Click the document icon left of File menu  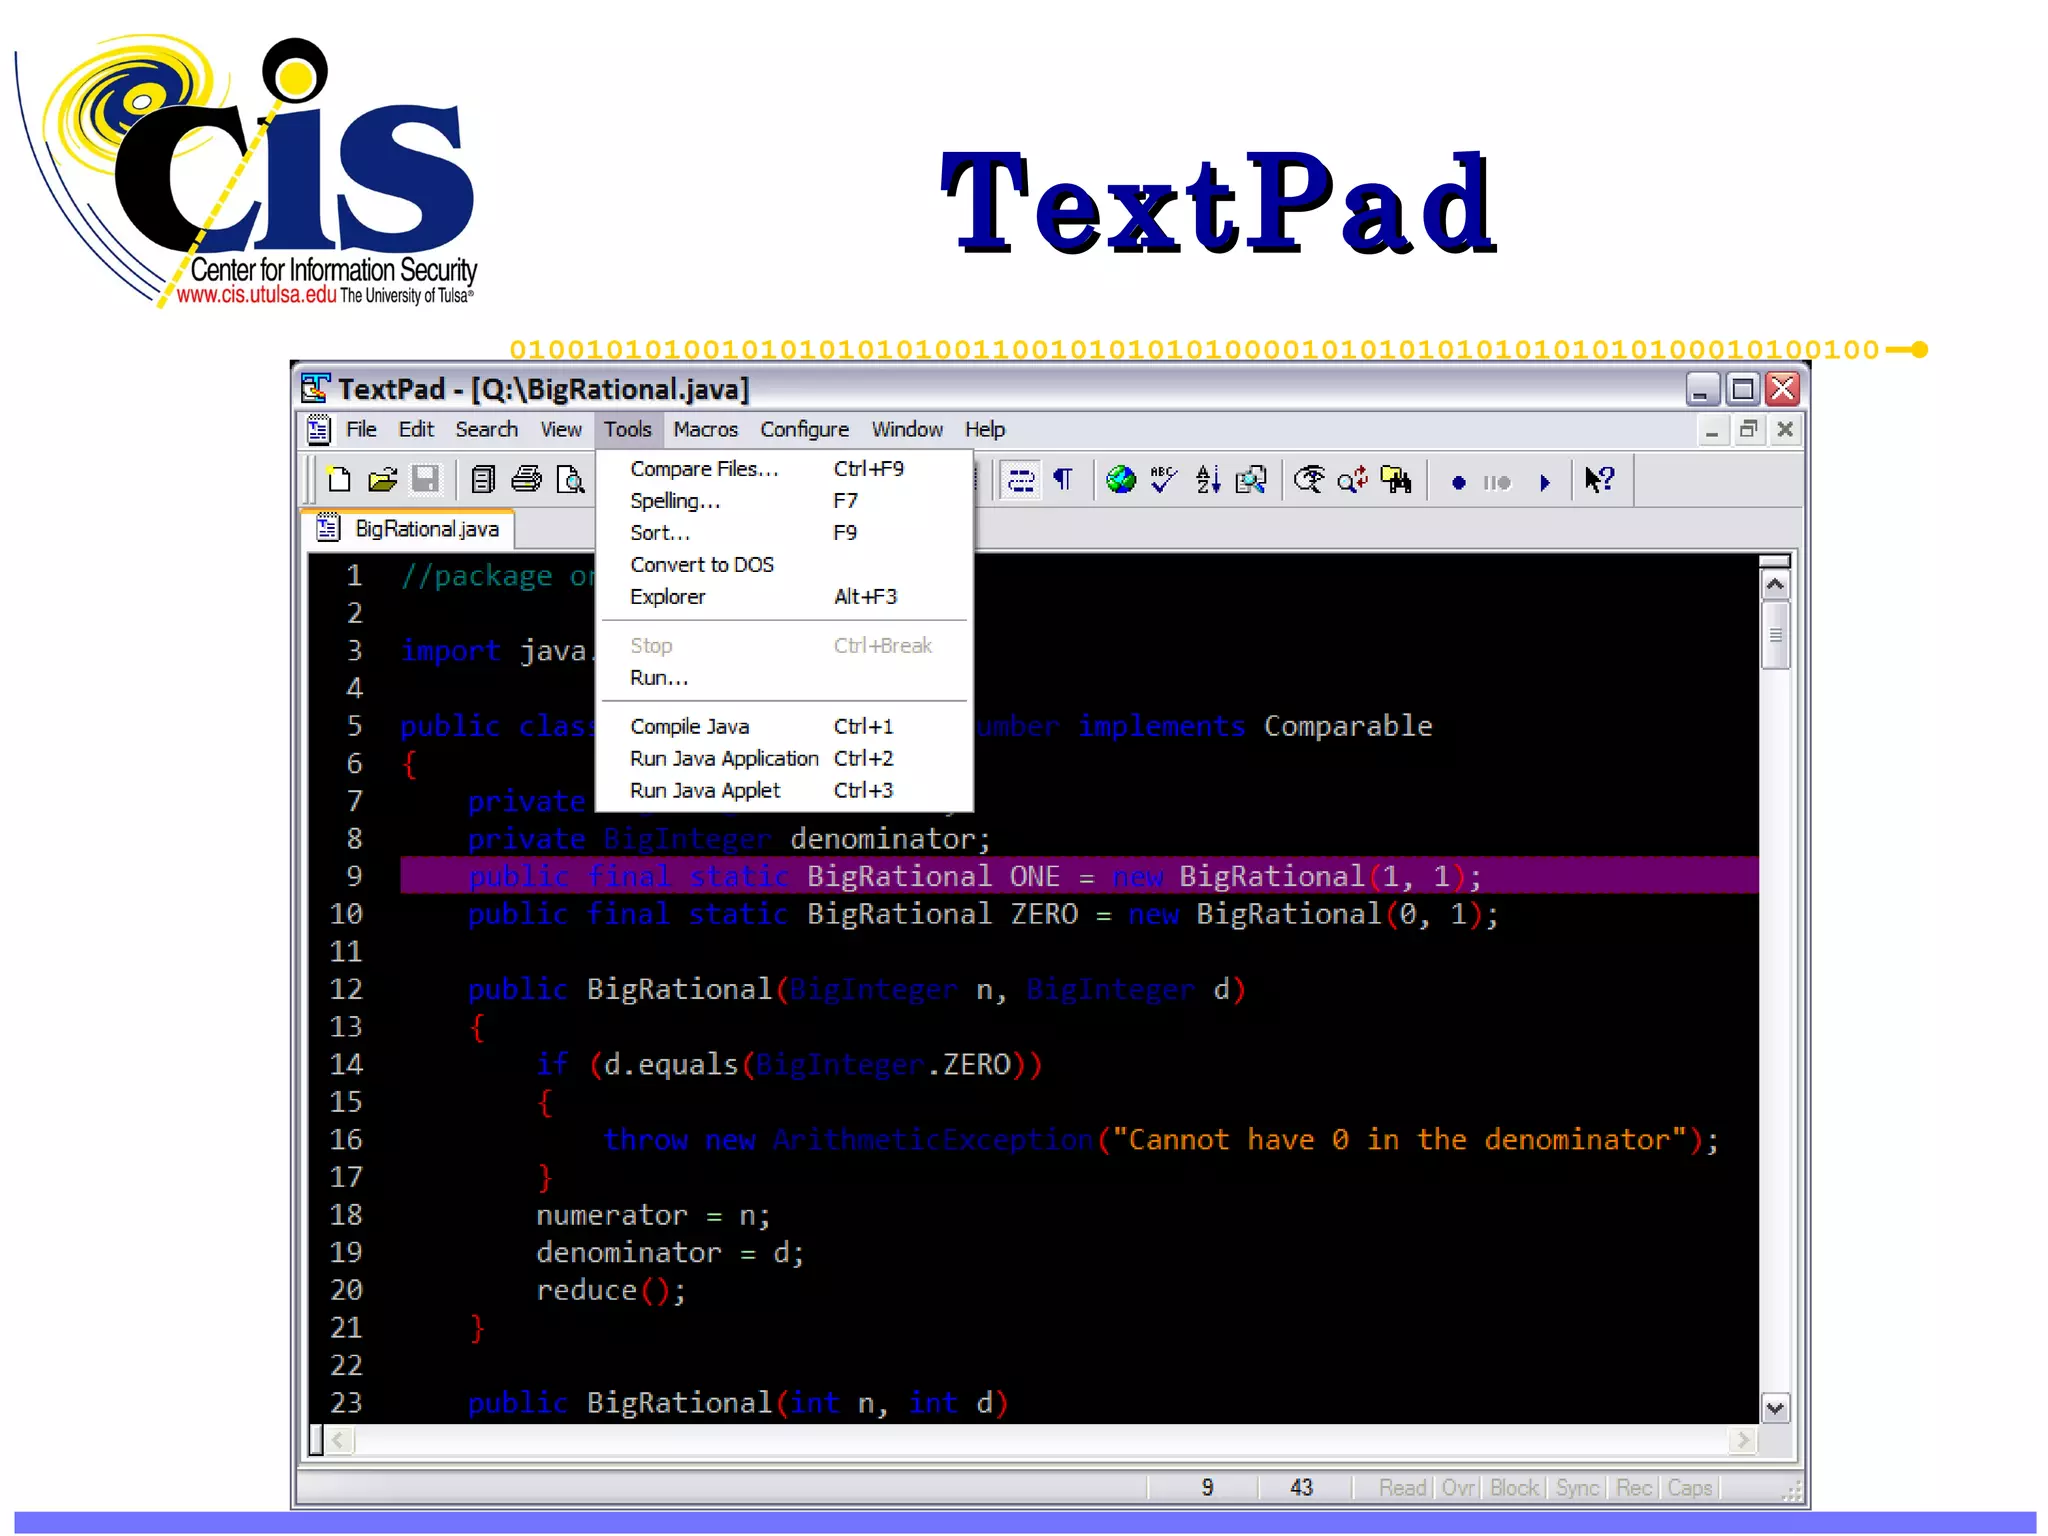click(x=318, y=430)
